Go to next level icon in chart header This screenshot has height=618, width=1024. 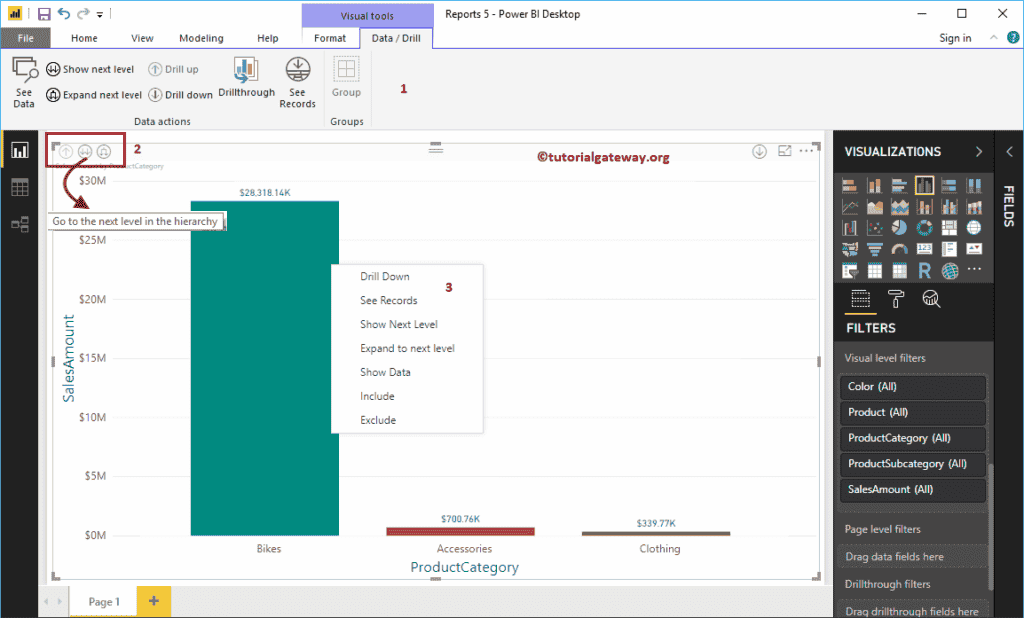coord(85,152)
